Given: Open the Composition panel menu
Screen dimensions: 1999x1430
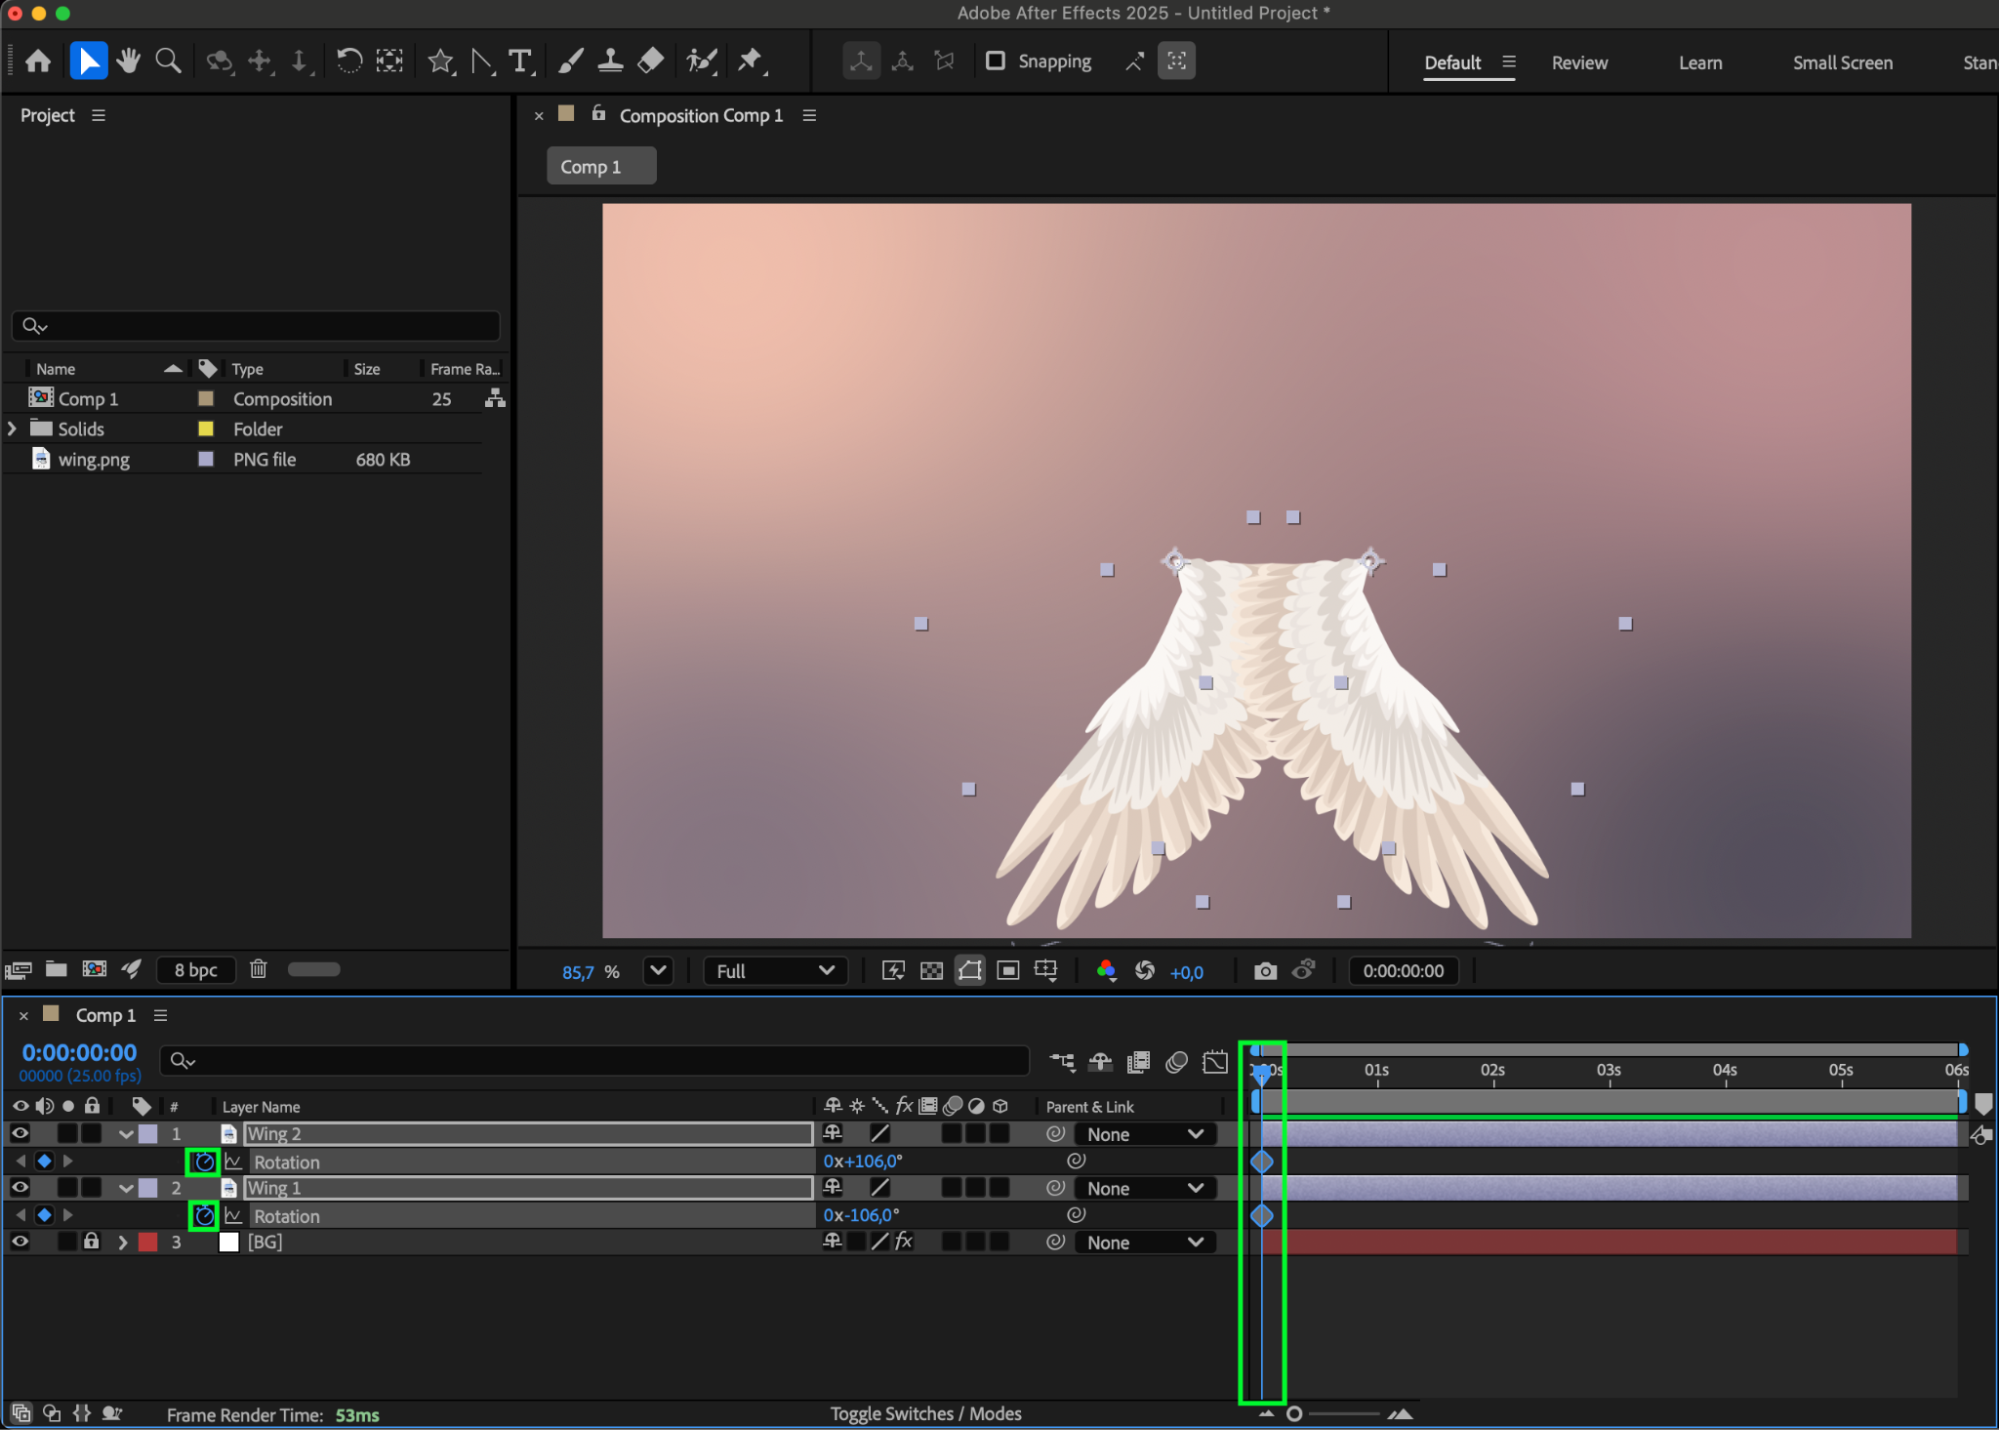Looking at the screenshot, I should point(809,116).
